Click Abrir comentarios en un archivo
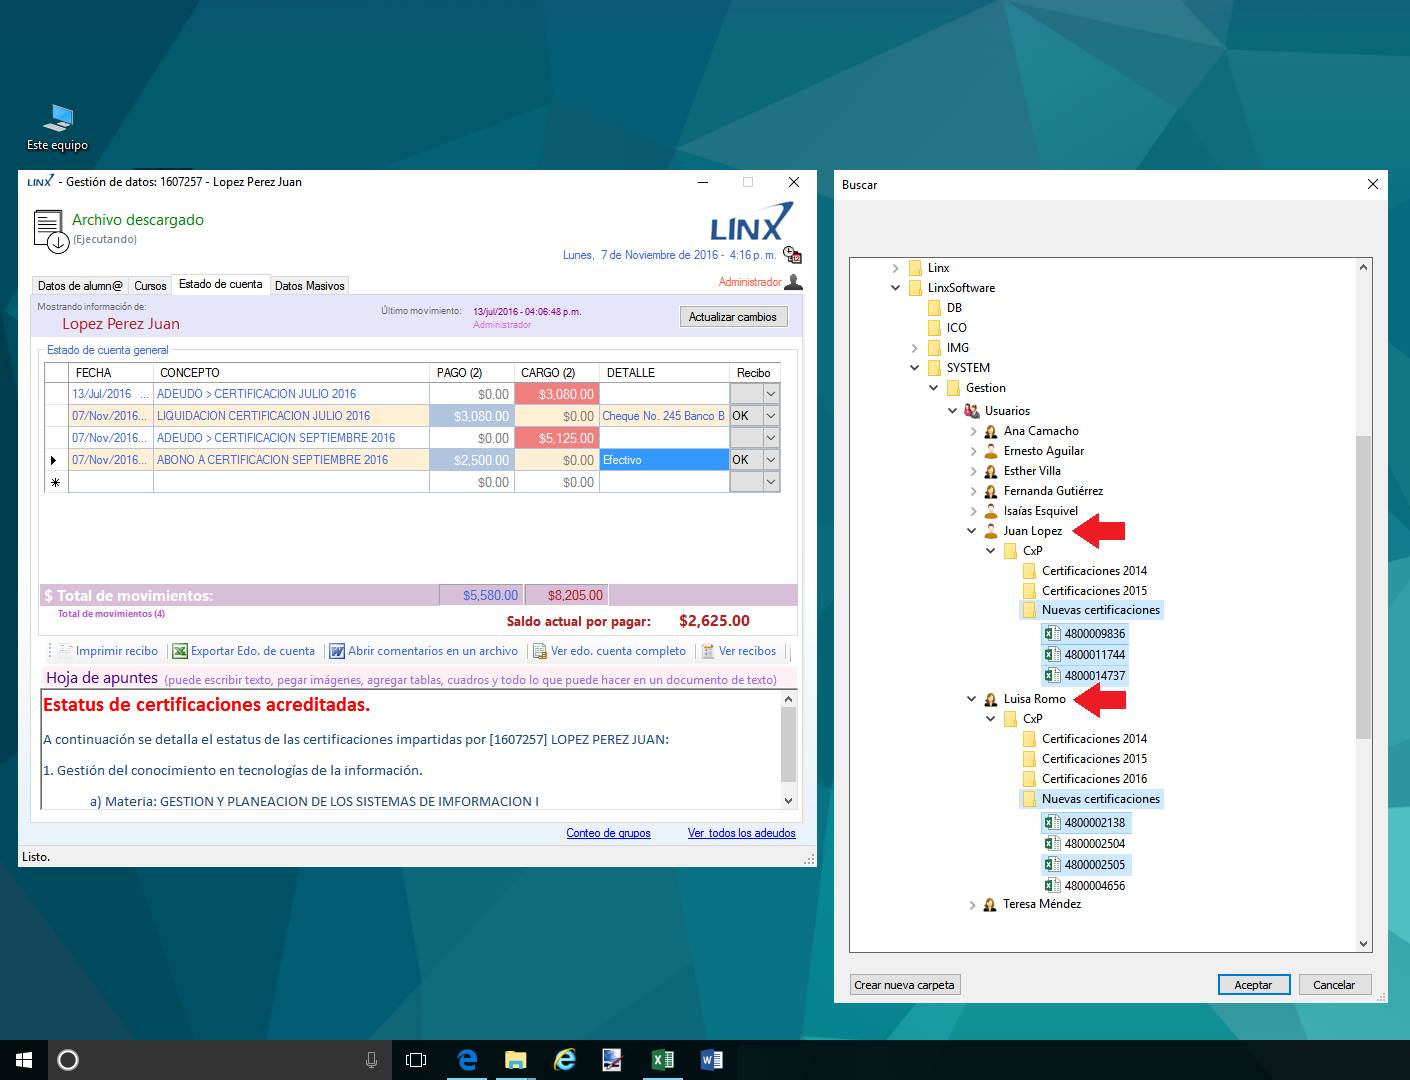1410x1080 pixels. pyautogui.click(x=424, y=651)
